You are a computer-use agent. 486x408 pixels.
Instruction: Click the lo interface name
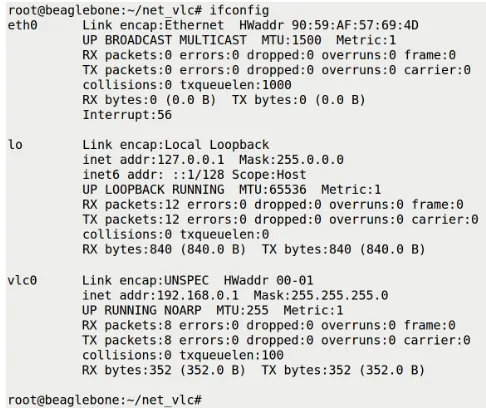click(x=15, y=145)
